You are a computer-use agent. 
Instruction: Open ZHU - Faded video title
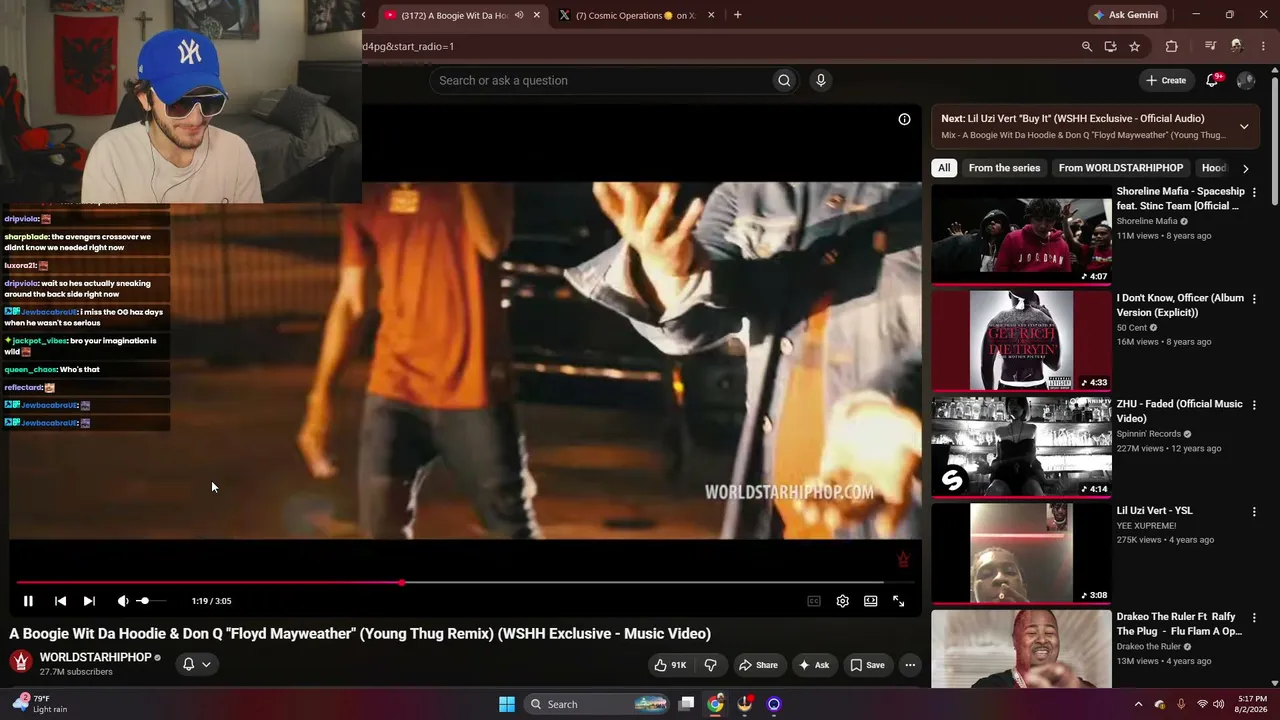1180,411
